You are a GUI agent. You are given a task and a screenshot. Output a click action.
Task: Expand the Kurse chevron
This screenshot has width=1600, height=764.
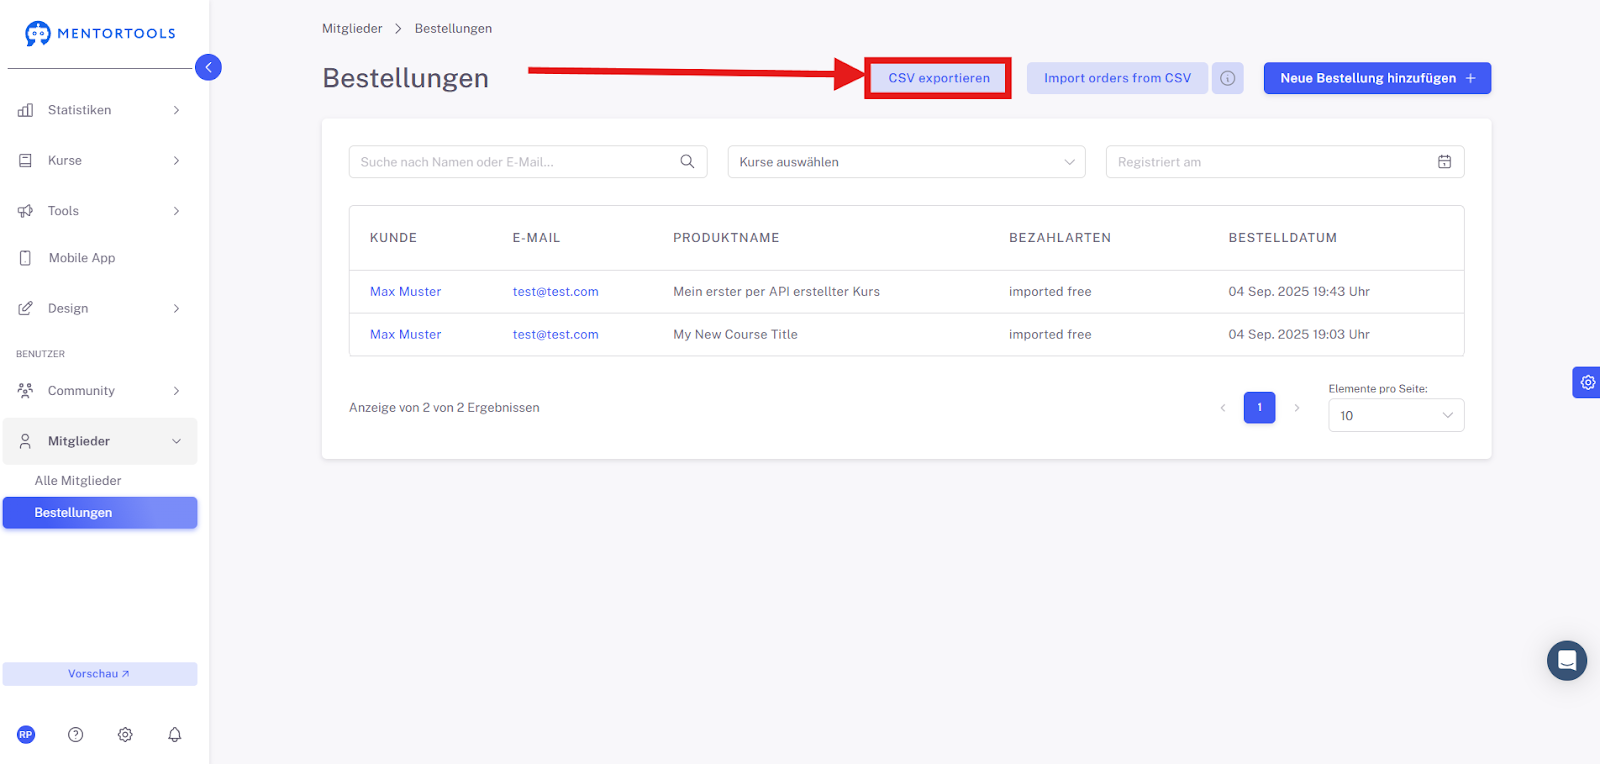[x=176, y=160]
